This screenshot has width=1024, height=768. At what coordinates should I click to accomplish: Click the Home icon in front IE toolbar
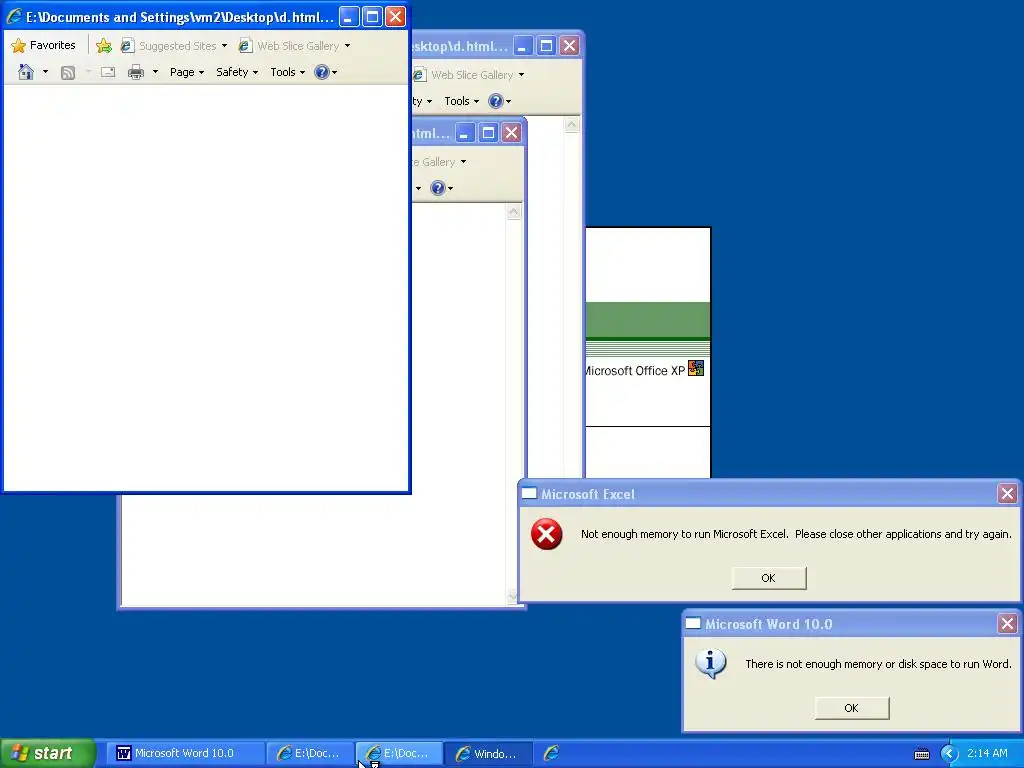pyautogui.click(x=26, y=72)
